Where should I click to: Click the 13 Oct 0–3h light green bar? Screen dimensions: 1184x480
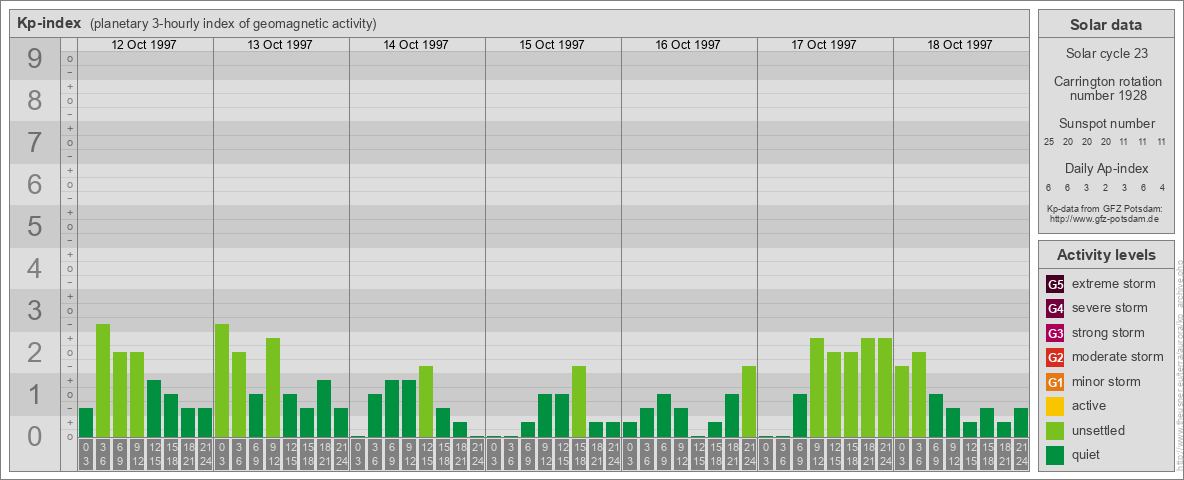(222, 380)
